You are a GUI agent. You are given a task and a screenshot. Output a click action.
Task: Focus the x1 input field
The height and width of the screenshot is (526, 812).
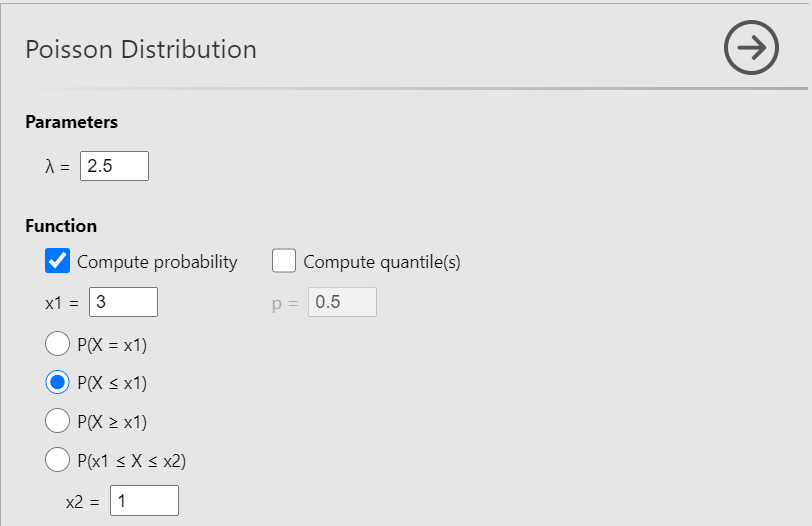[123, 302]
